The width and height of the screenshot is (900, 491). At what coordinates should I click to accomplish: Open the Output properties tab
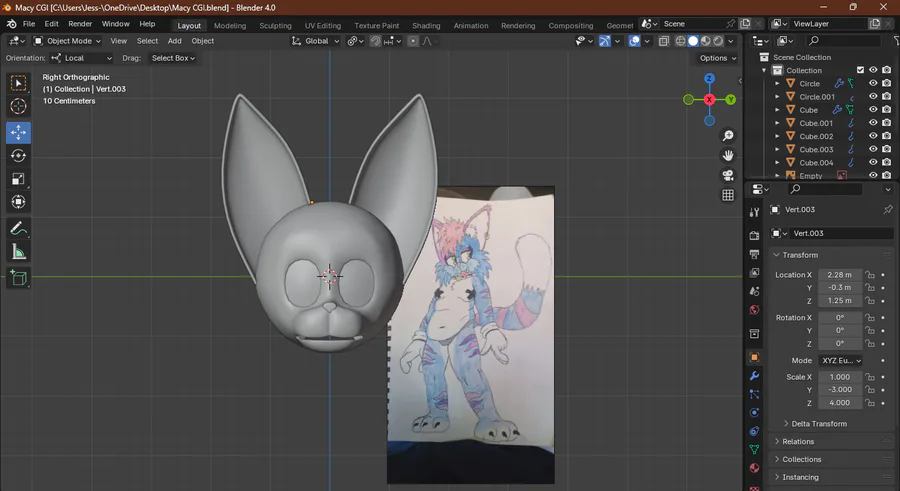(x=754, y=254)
